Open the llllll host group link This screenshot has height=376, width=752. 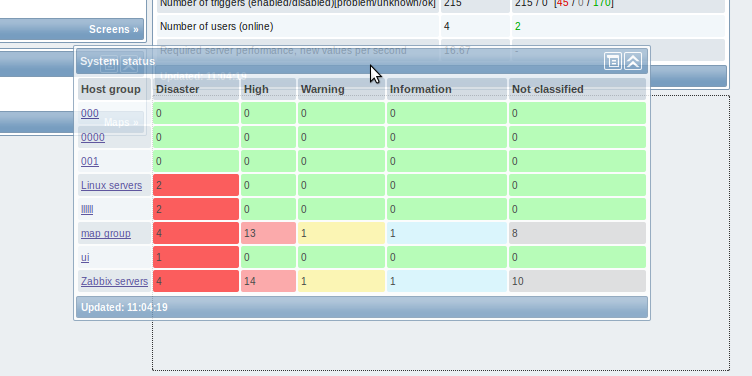pyautogui.click(x=87, y=209)
